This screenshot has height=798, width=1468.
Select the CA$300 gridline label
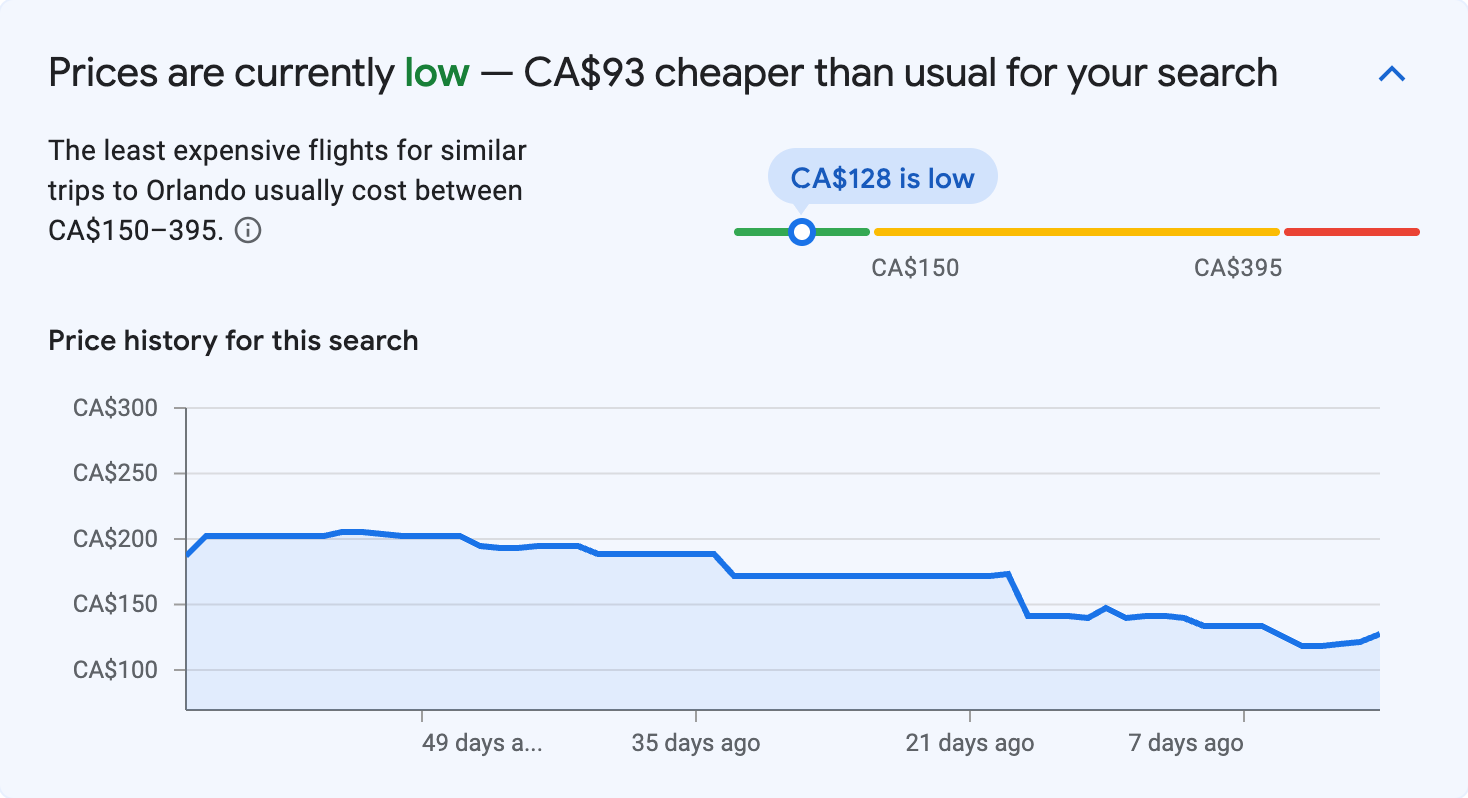click(x=117, y=407)
